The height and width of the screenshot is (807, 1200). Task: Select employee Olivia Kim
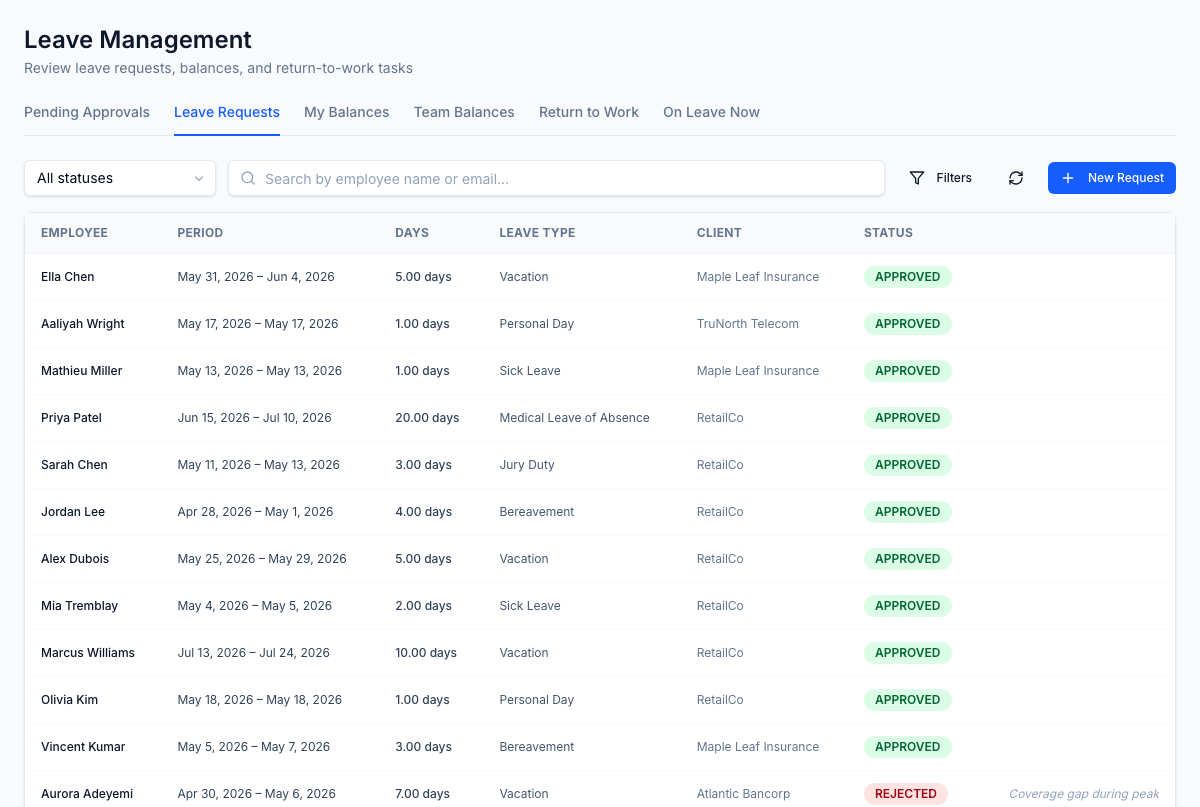point(69,700)
